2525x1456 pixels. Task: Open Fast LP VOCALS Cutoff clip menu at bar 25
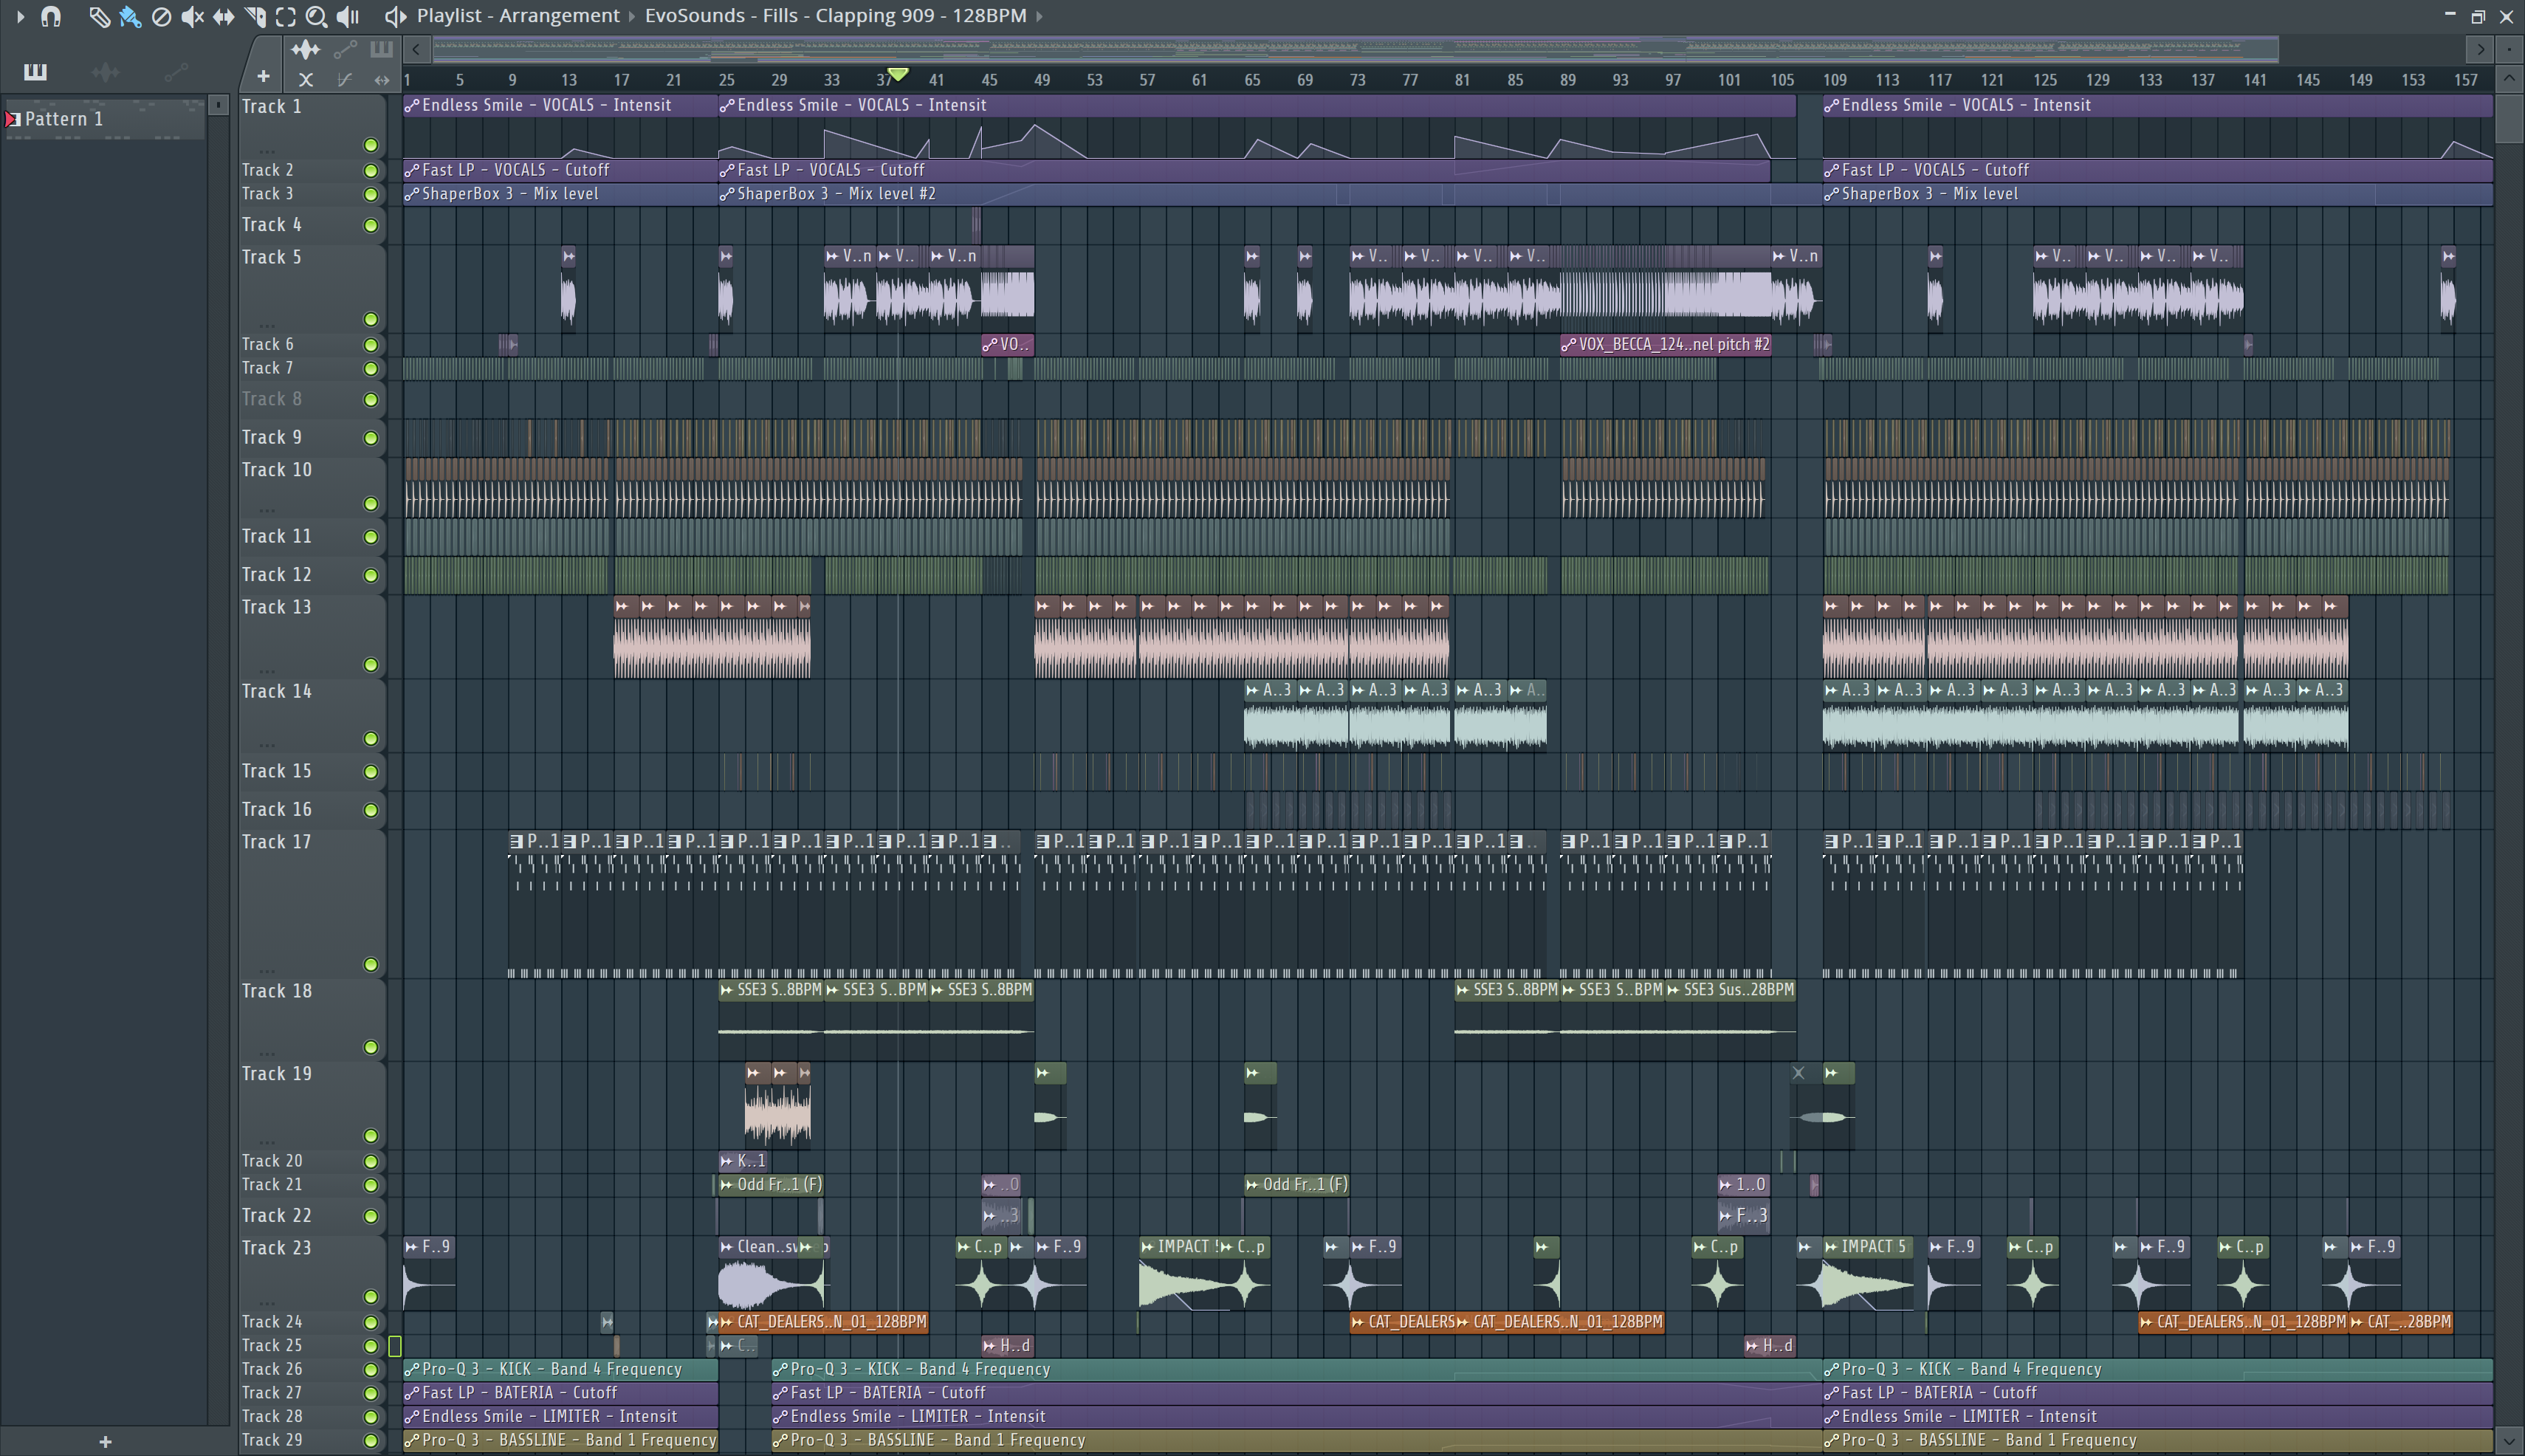[x=727, y=170]
